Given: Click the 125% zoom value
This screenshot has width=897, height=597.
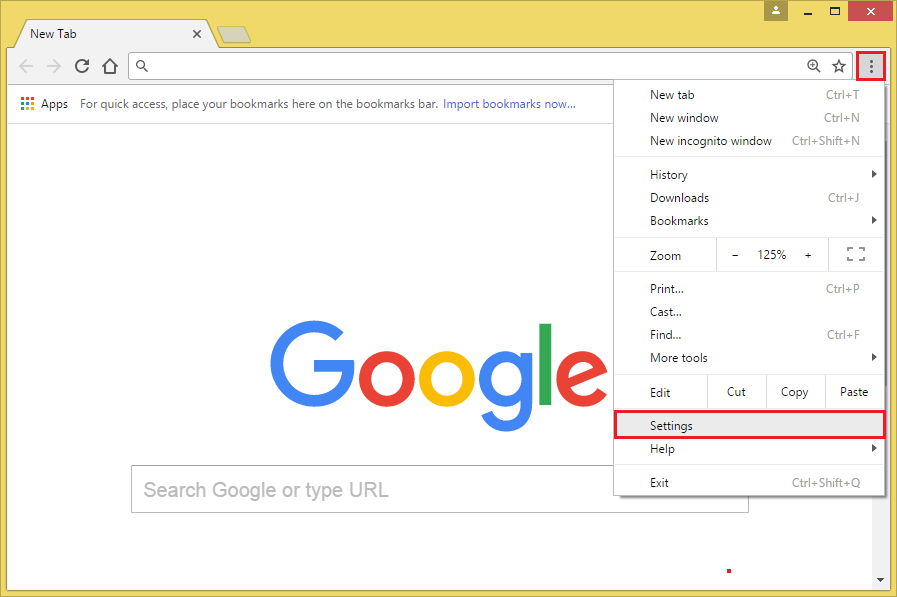Looking at the screenshot, I should pyautogui.click(x=772, y=254).
